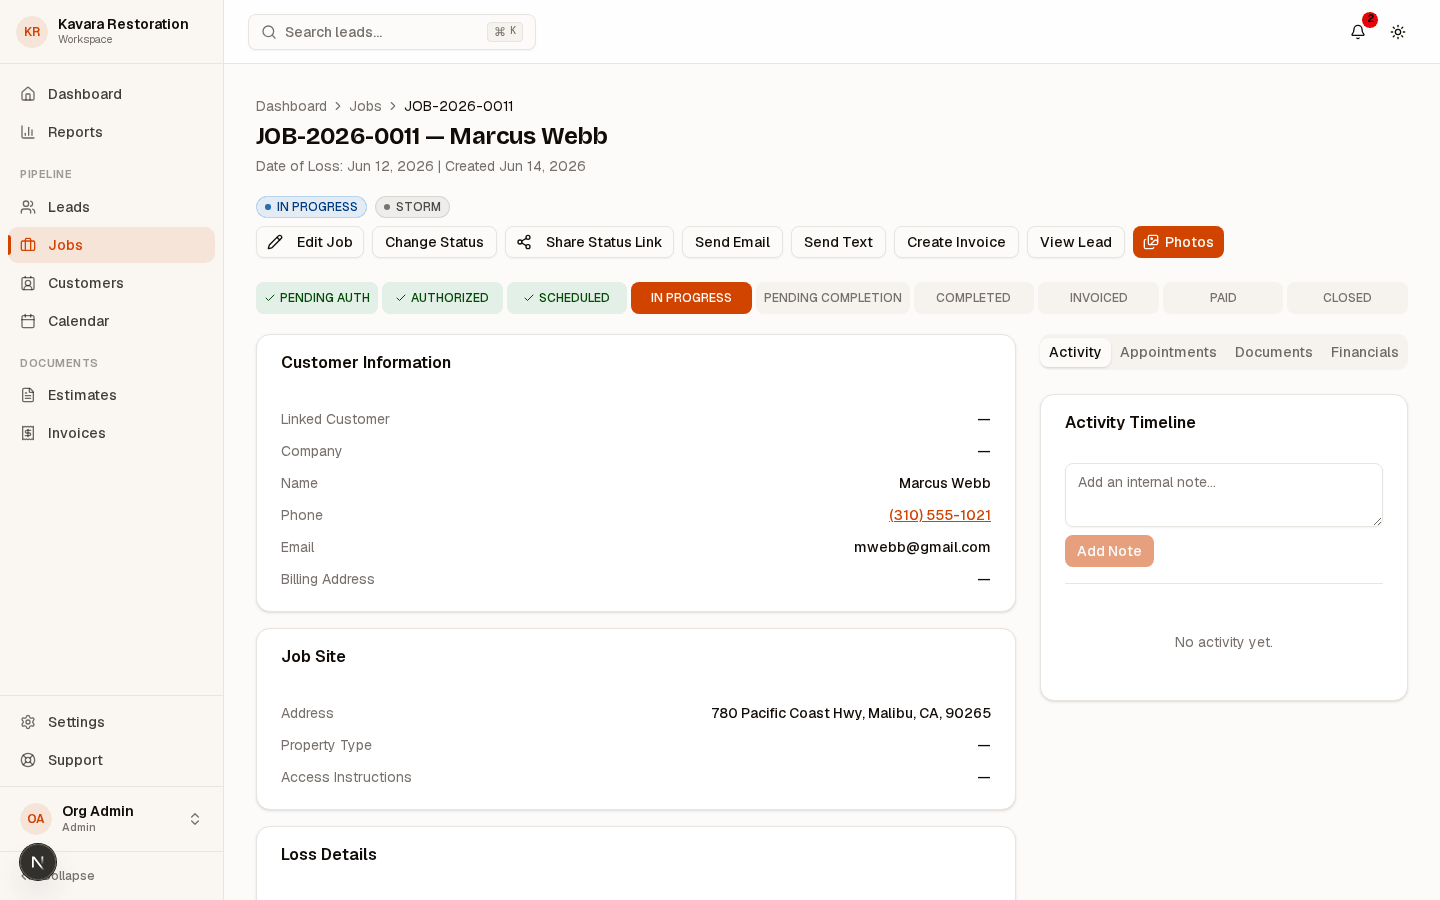The width and height of the screenshot is (1440, 900).
Task: Open the Photos button
Action: point(1178,242)
